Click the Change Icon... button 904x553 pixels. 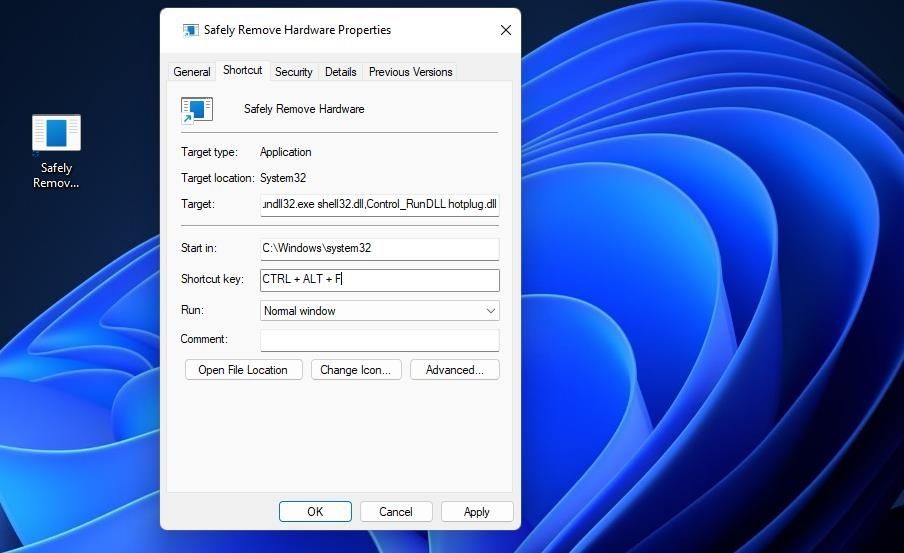tap(356, 370)
